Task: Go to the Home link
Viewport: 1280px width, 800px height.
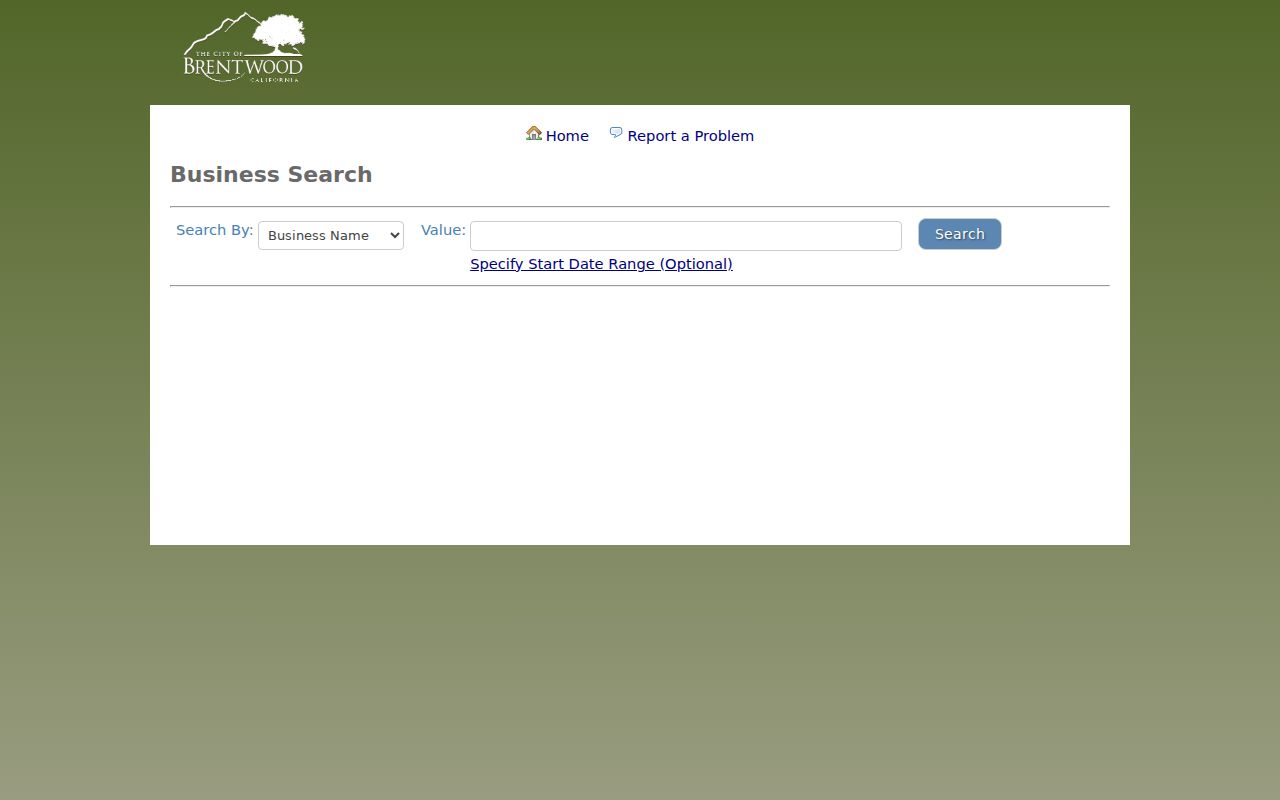Action: pos(567,136)
